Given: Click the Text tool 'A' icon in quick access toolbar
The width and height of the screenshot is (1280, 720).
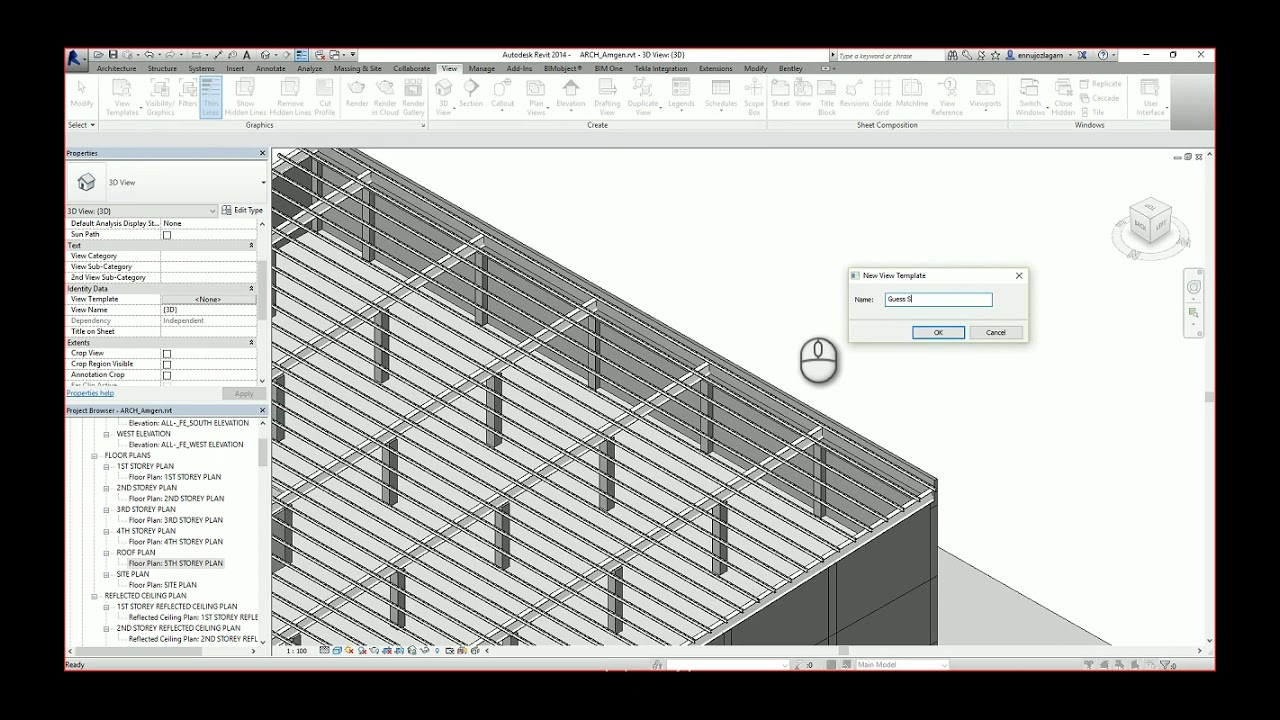Looking at the screenshot, I should pyautogui.click(x=246, y=55).
